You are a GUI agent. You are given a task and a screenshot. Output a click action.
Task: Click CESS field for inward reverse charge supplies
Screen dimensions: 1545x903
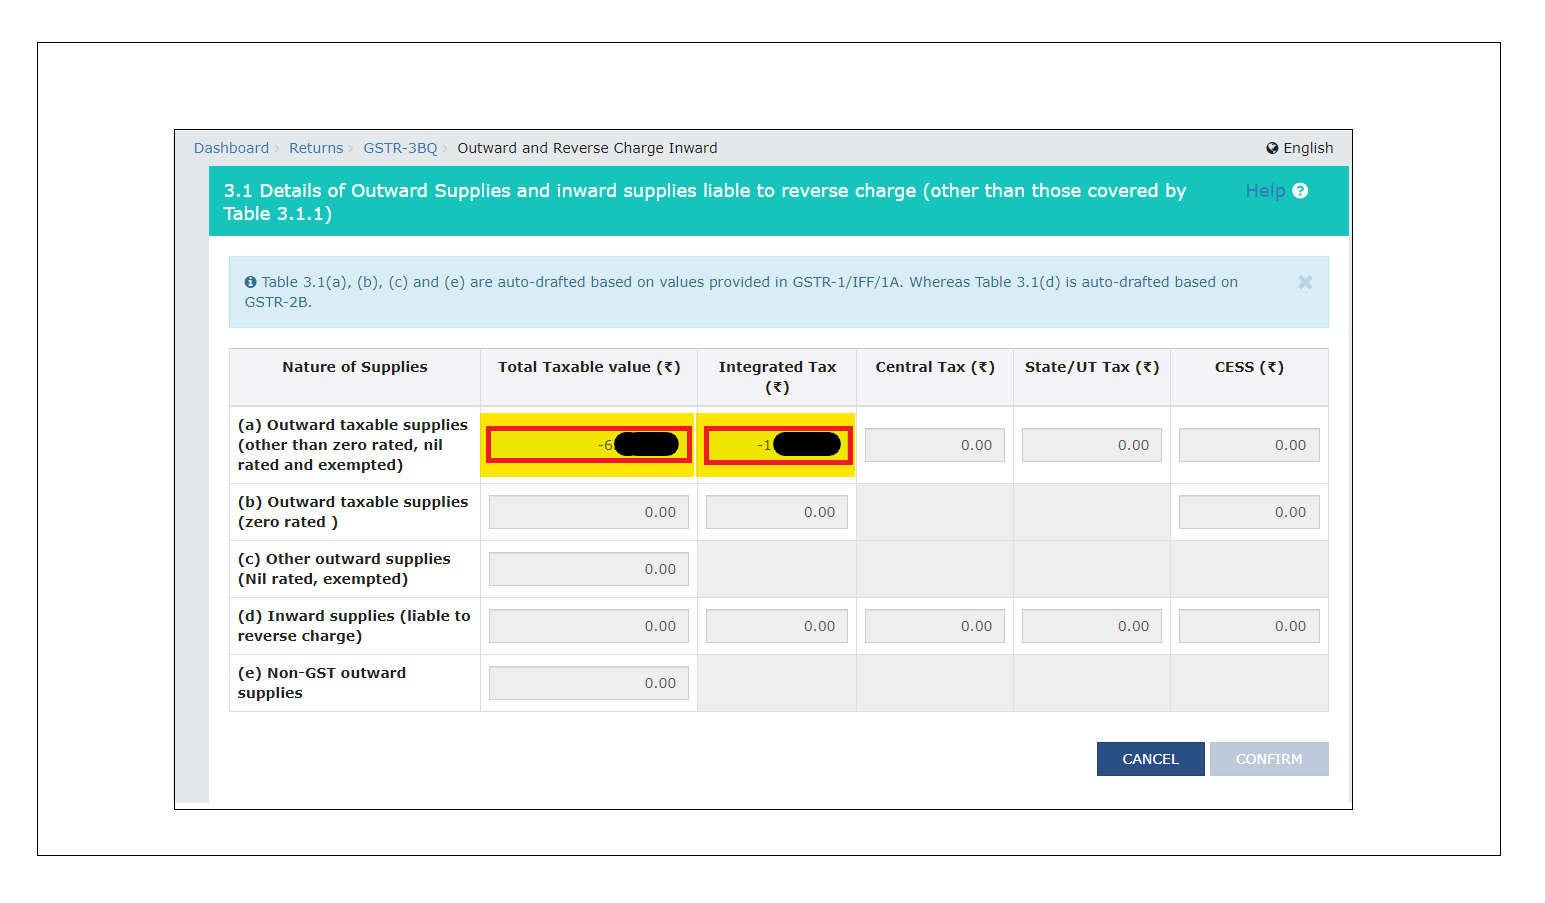[1248, 626]
